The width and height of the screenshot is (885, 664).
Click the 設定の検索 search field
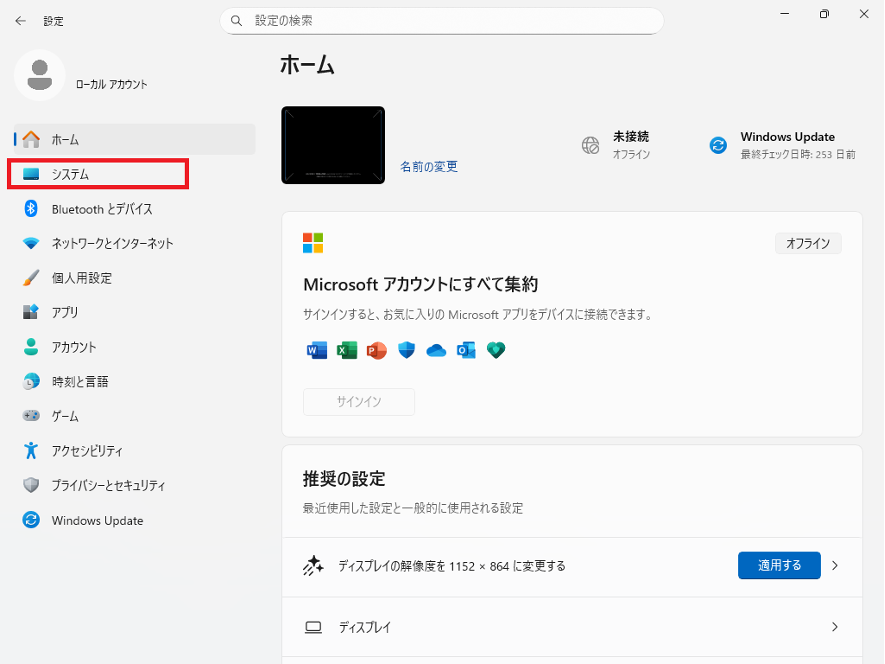pyautogui.click(x=442, y=21)
